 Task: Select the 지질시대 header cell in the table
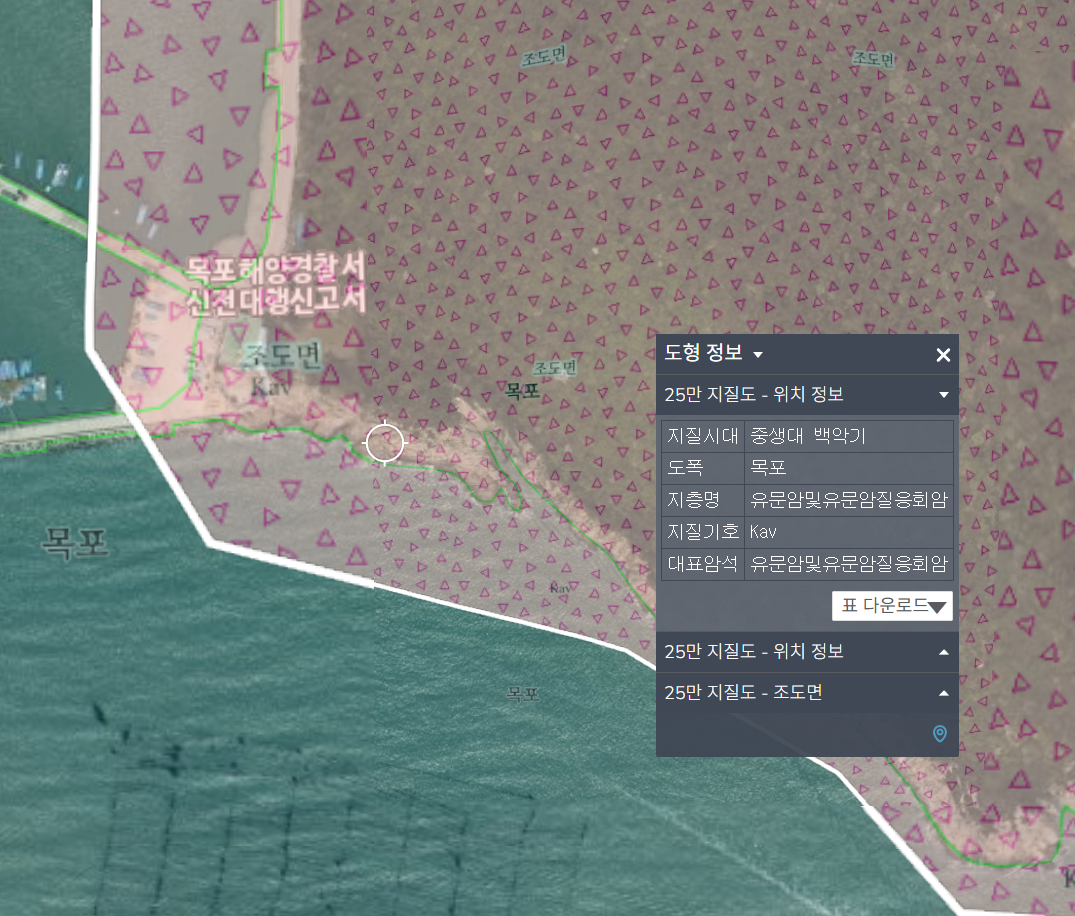(703, 436)
